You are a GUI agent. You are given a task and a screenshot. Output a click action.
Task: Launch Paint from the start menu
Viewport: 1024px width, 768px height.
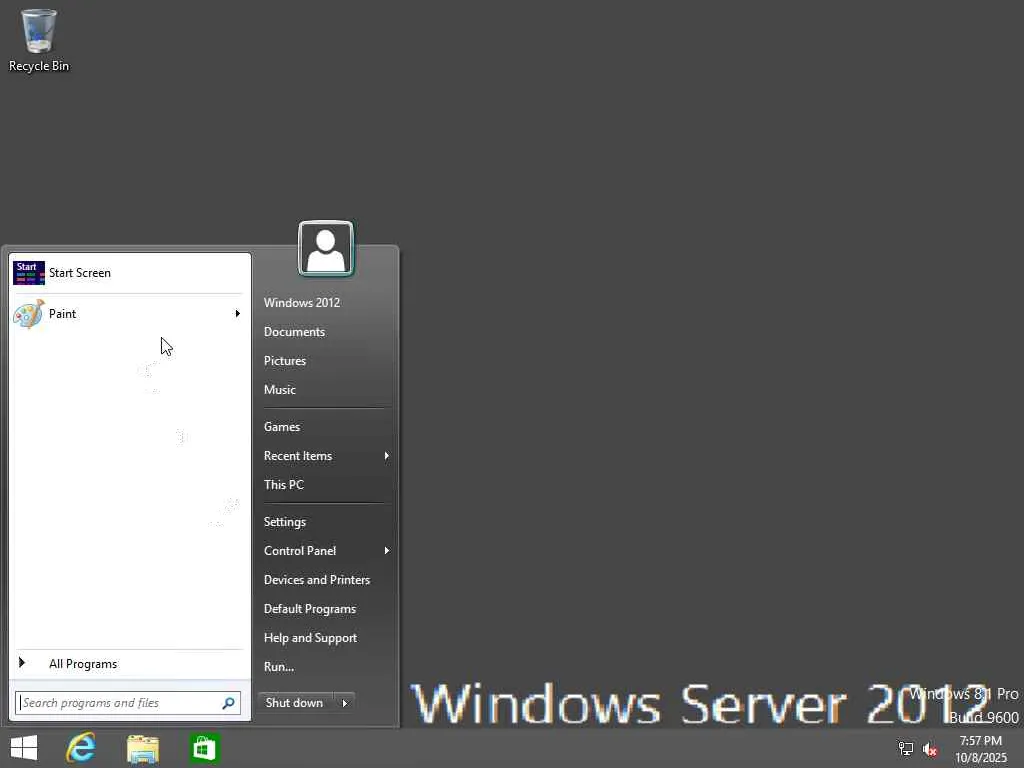tap(128, 314)
